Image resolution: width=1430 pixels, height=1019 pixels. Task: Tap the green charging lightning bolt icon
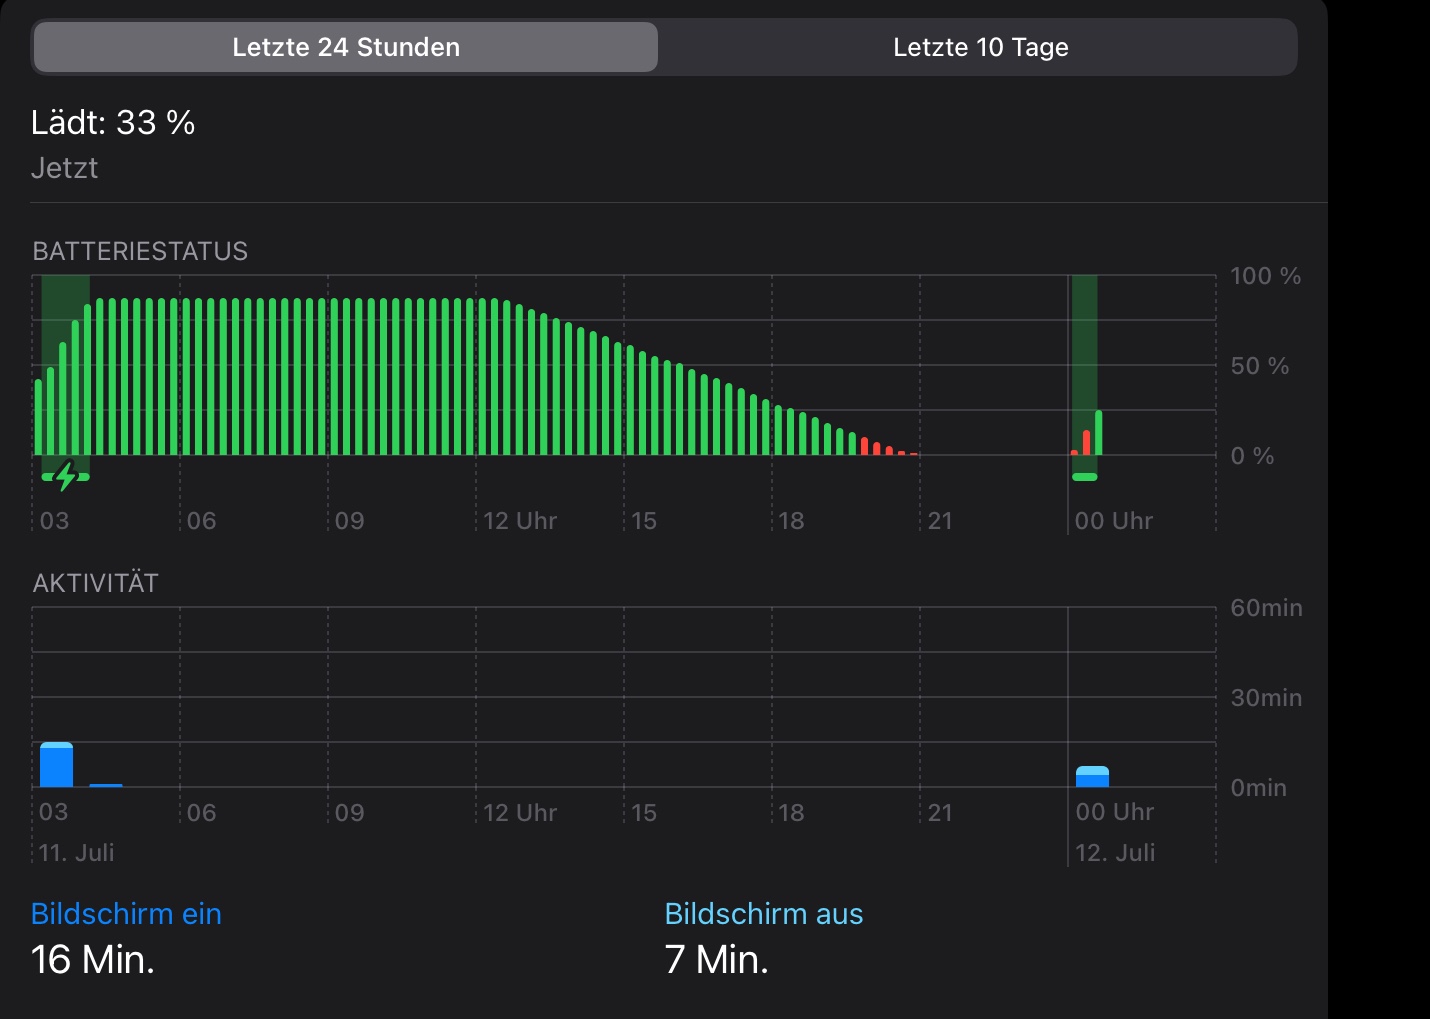click(66, 477)
